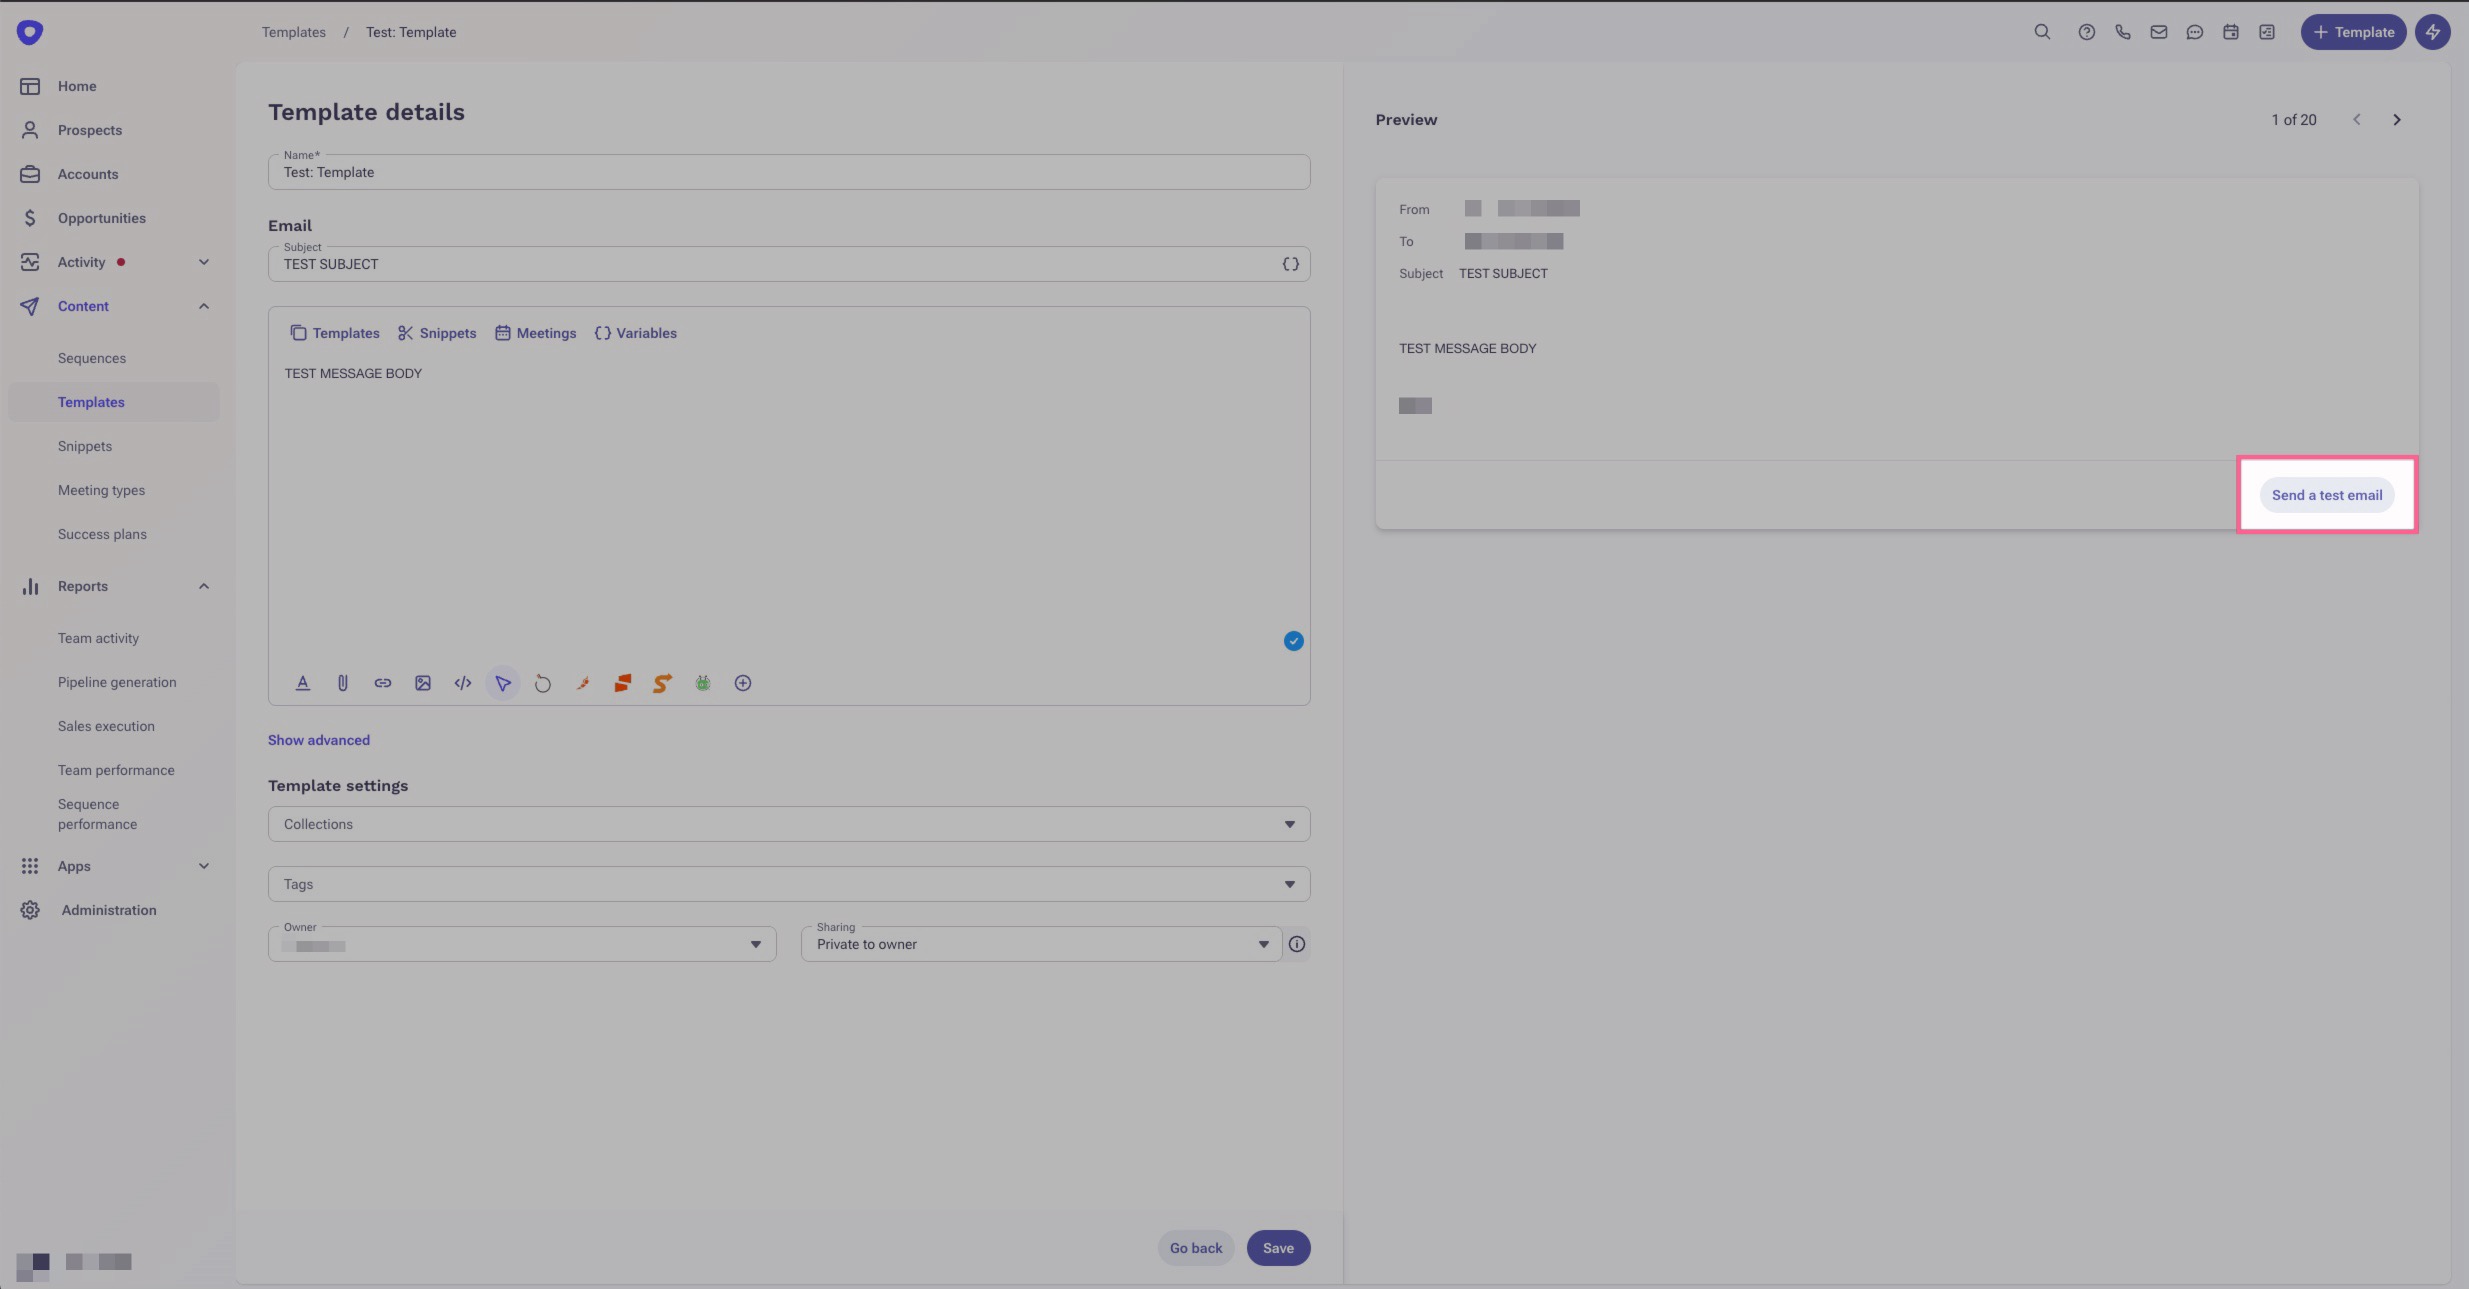Click the insert link icon
Viewport: 2469px width, 1289px height.
382,683
